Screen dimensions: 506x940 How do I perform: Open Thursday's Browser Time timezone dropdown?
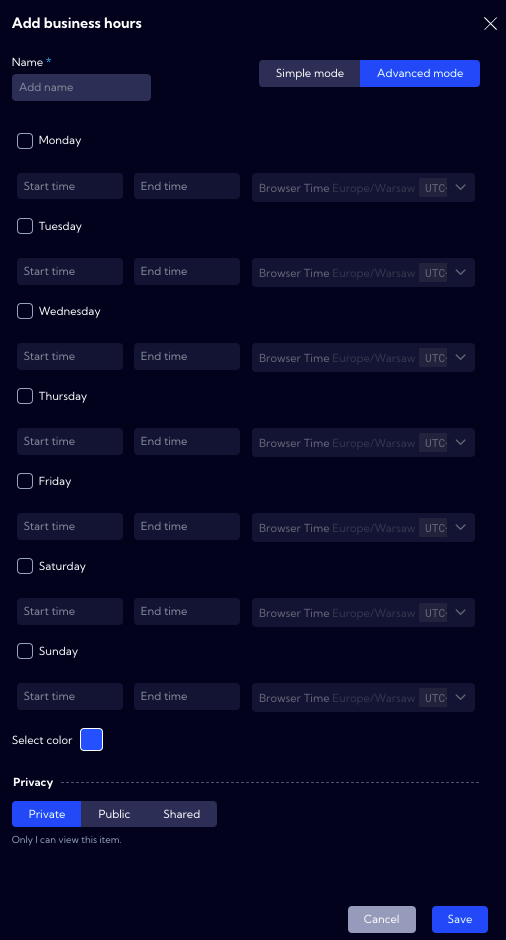pyautogui.click(x=363, y=442)
